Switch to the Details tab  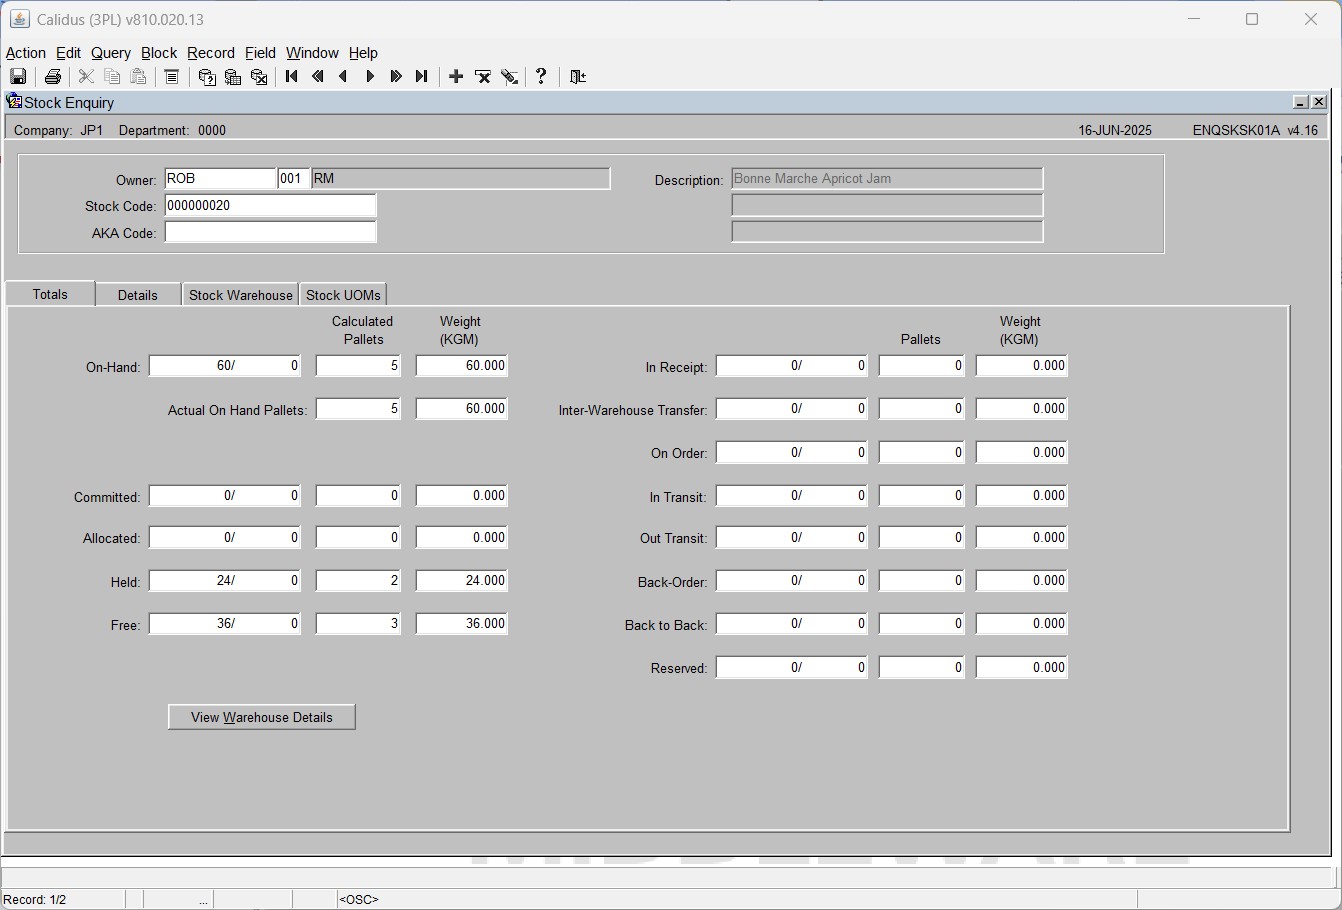138,295
